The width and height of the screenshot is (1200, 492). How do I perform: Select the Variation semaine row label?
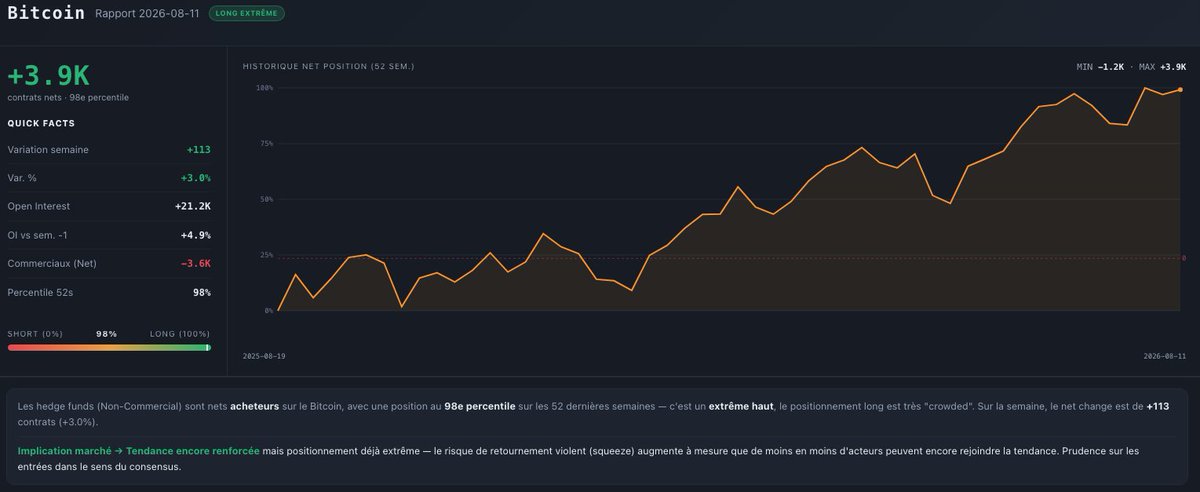(48, 150)
